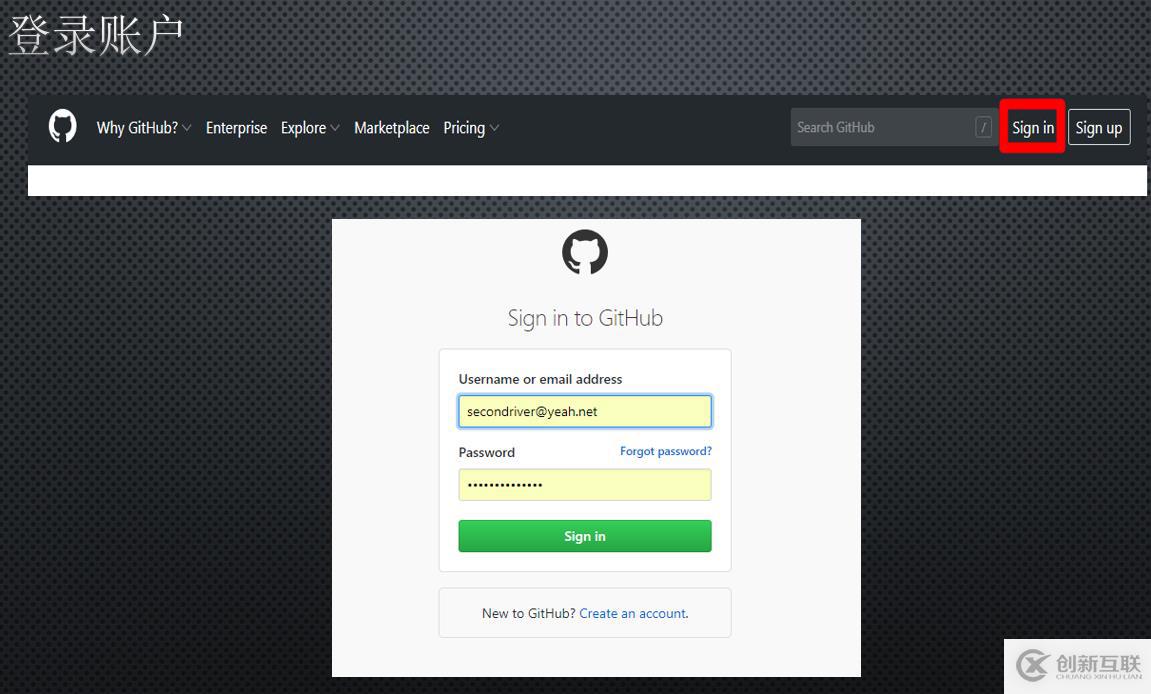The image size is (1151, 694).
Task: Click the green Sign in button
Action: [x=585, y=536]
